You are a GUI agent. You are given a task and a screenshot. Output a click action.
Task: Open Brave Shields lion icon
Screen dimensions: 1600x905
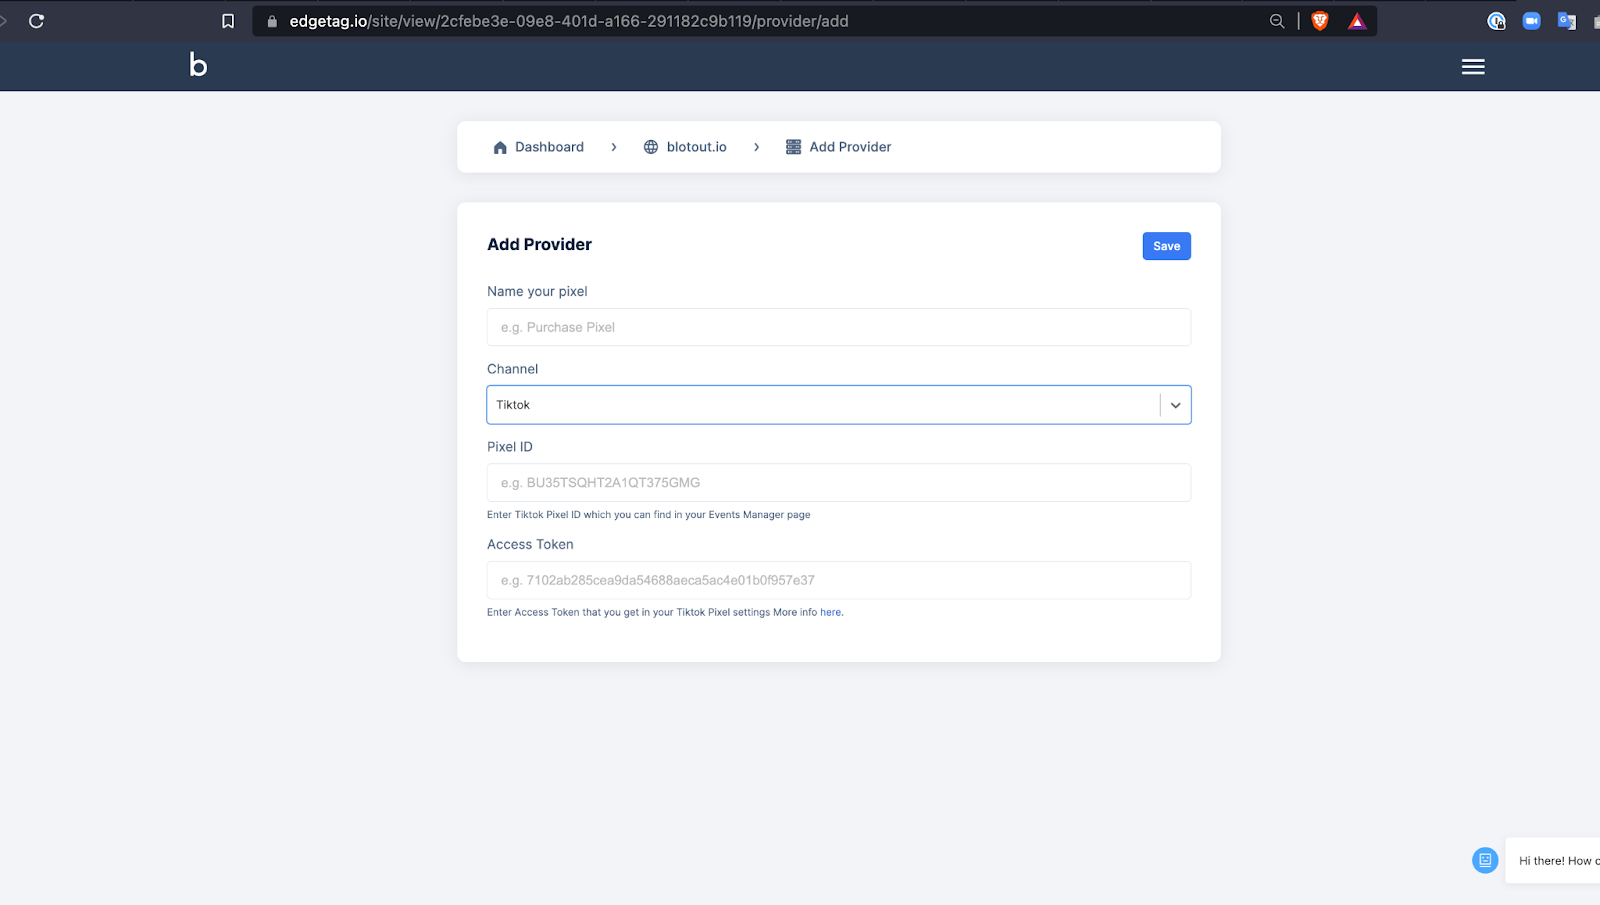[x=1320, y=21]
